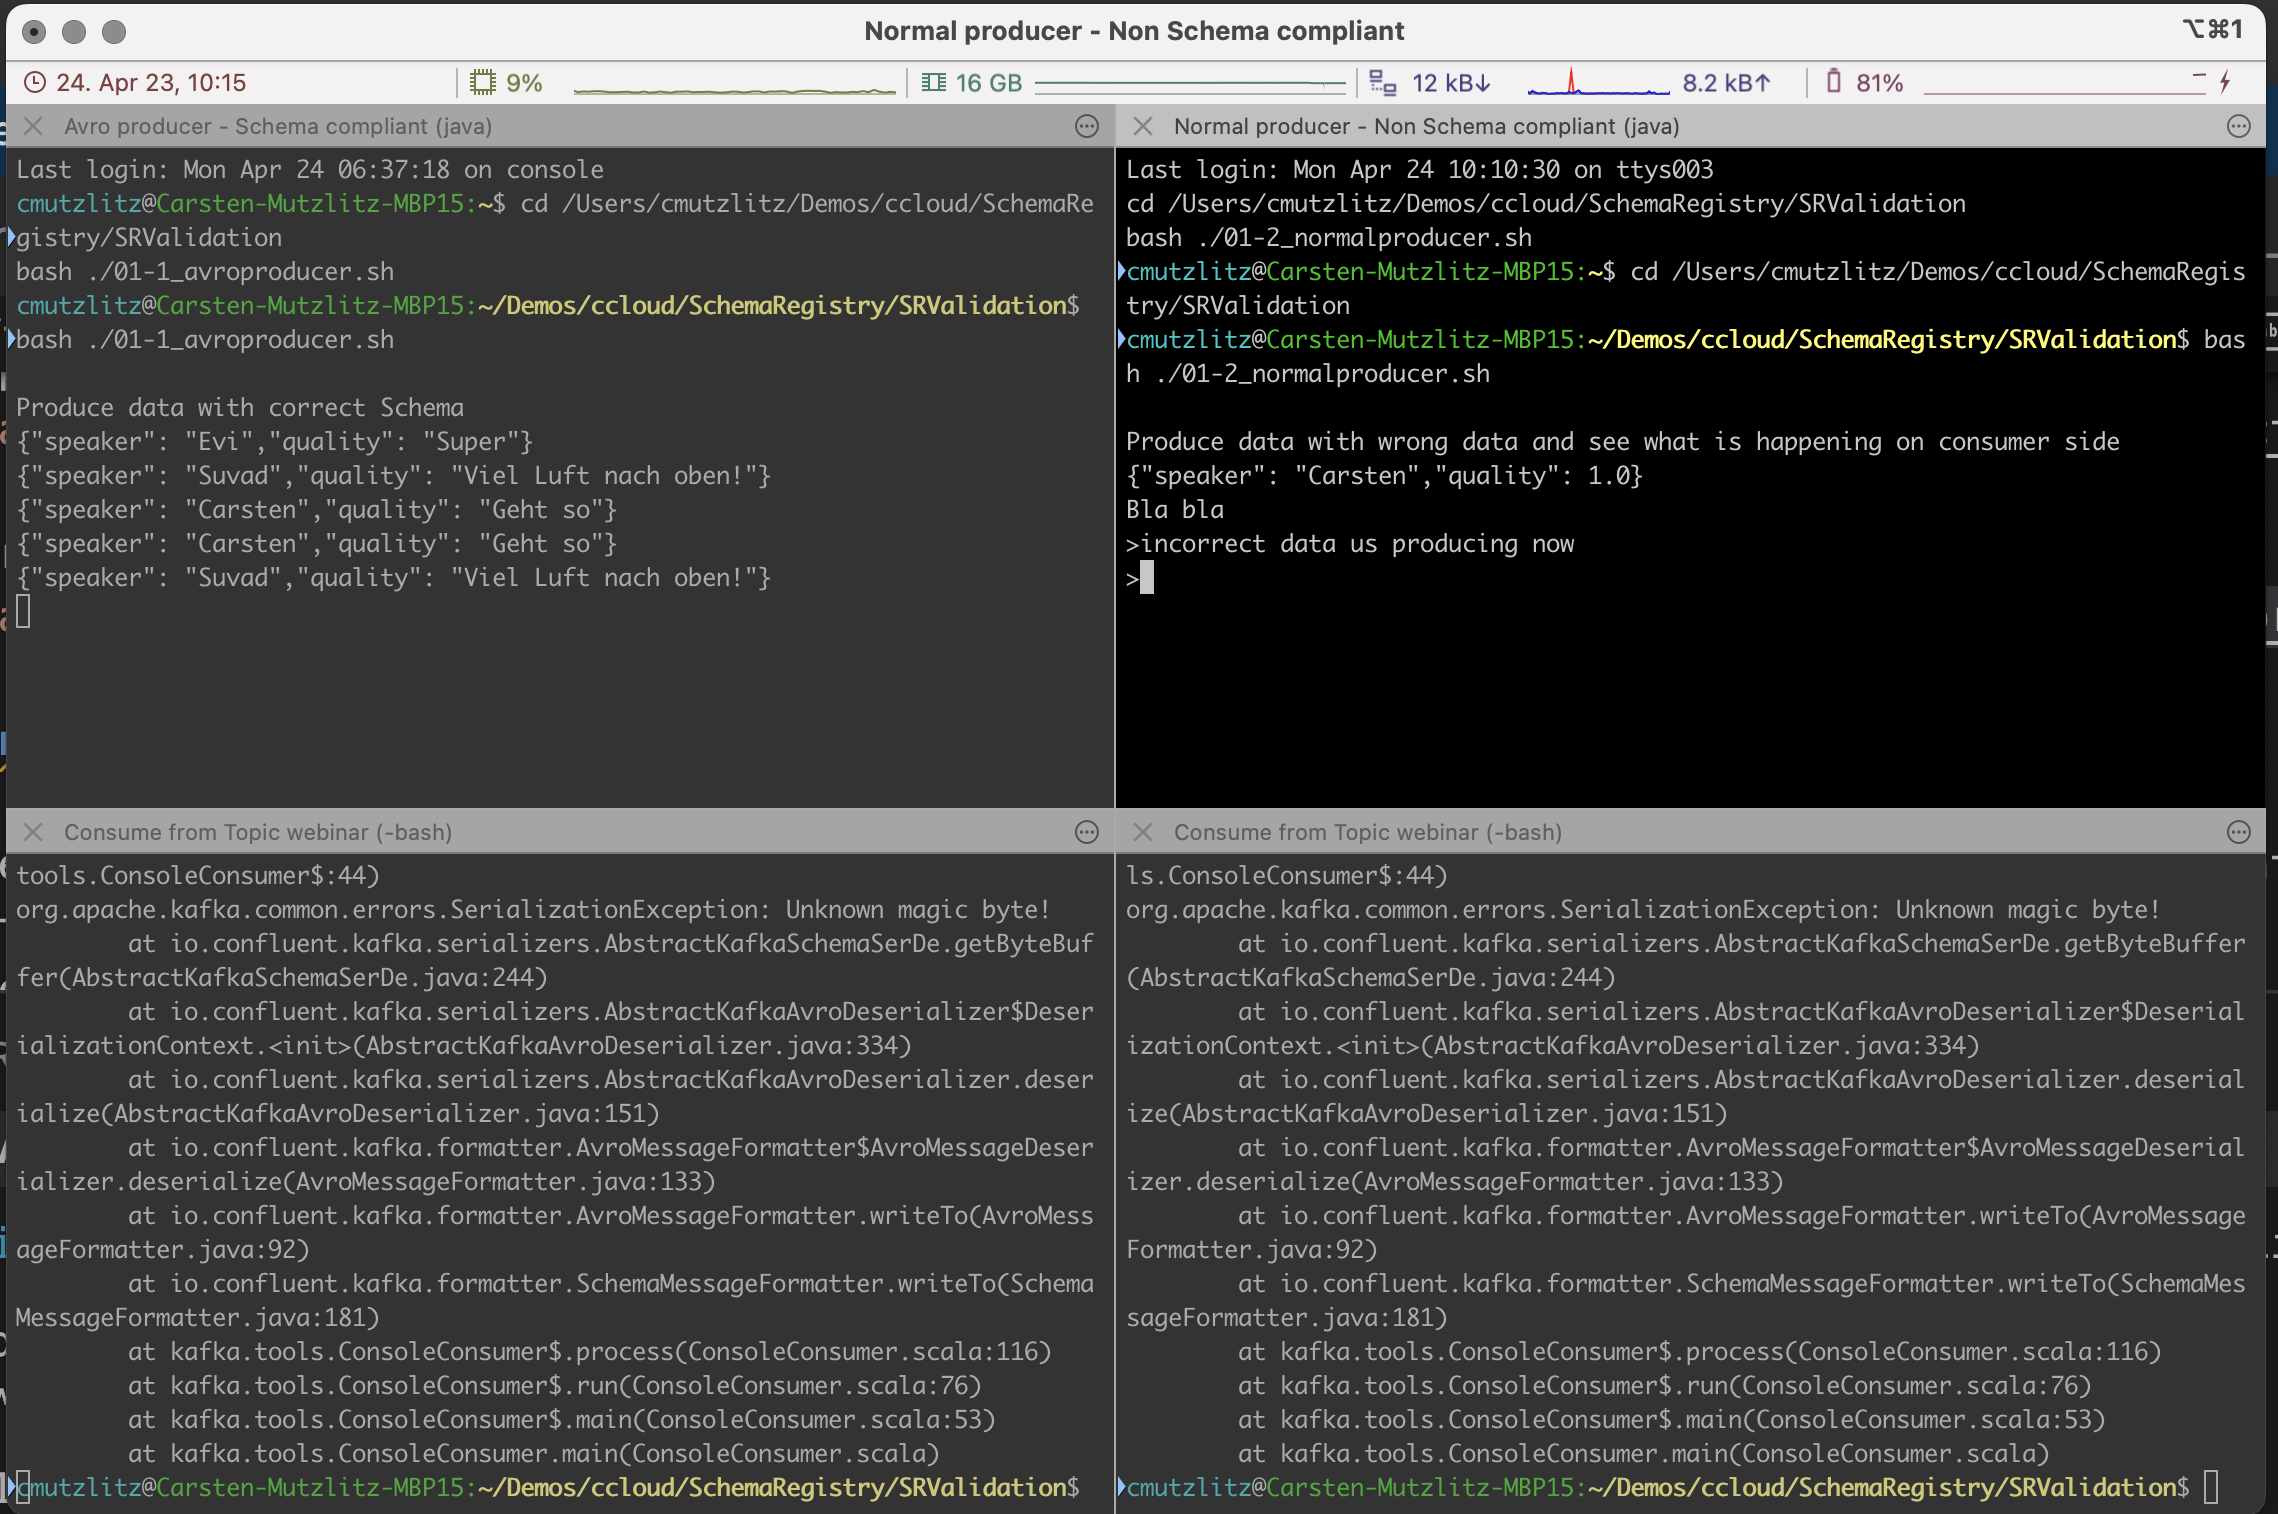Click the clock icon in status bar
The height and width of the screenshot is (1514, 2278).
35,82
